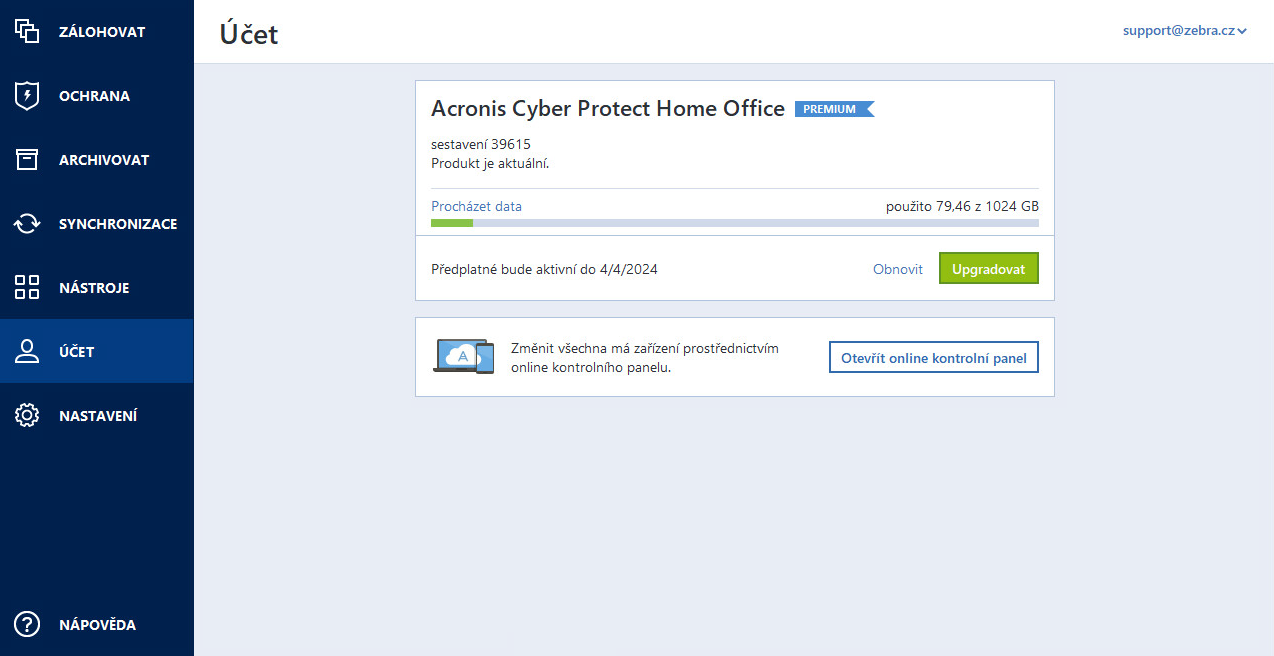The image size is (1274, 656).
Task: Open the NÁPOVĚDA help label
Action: (97, 625)
